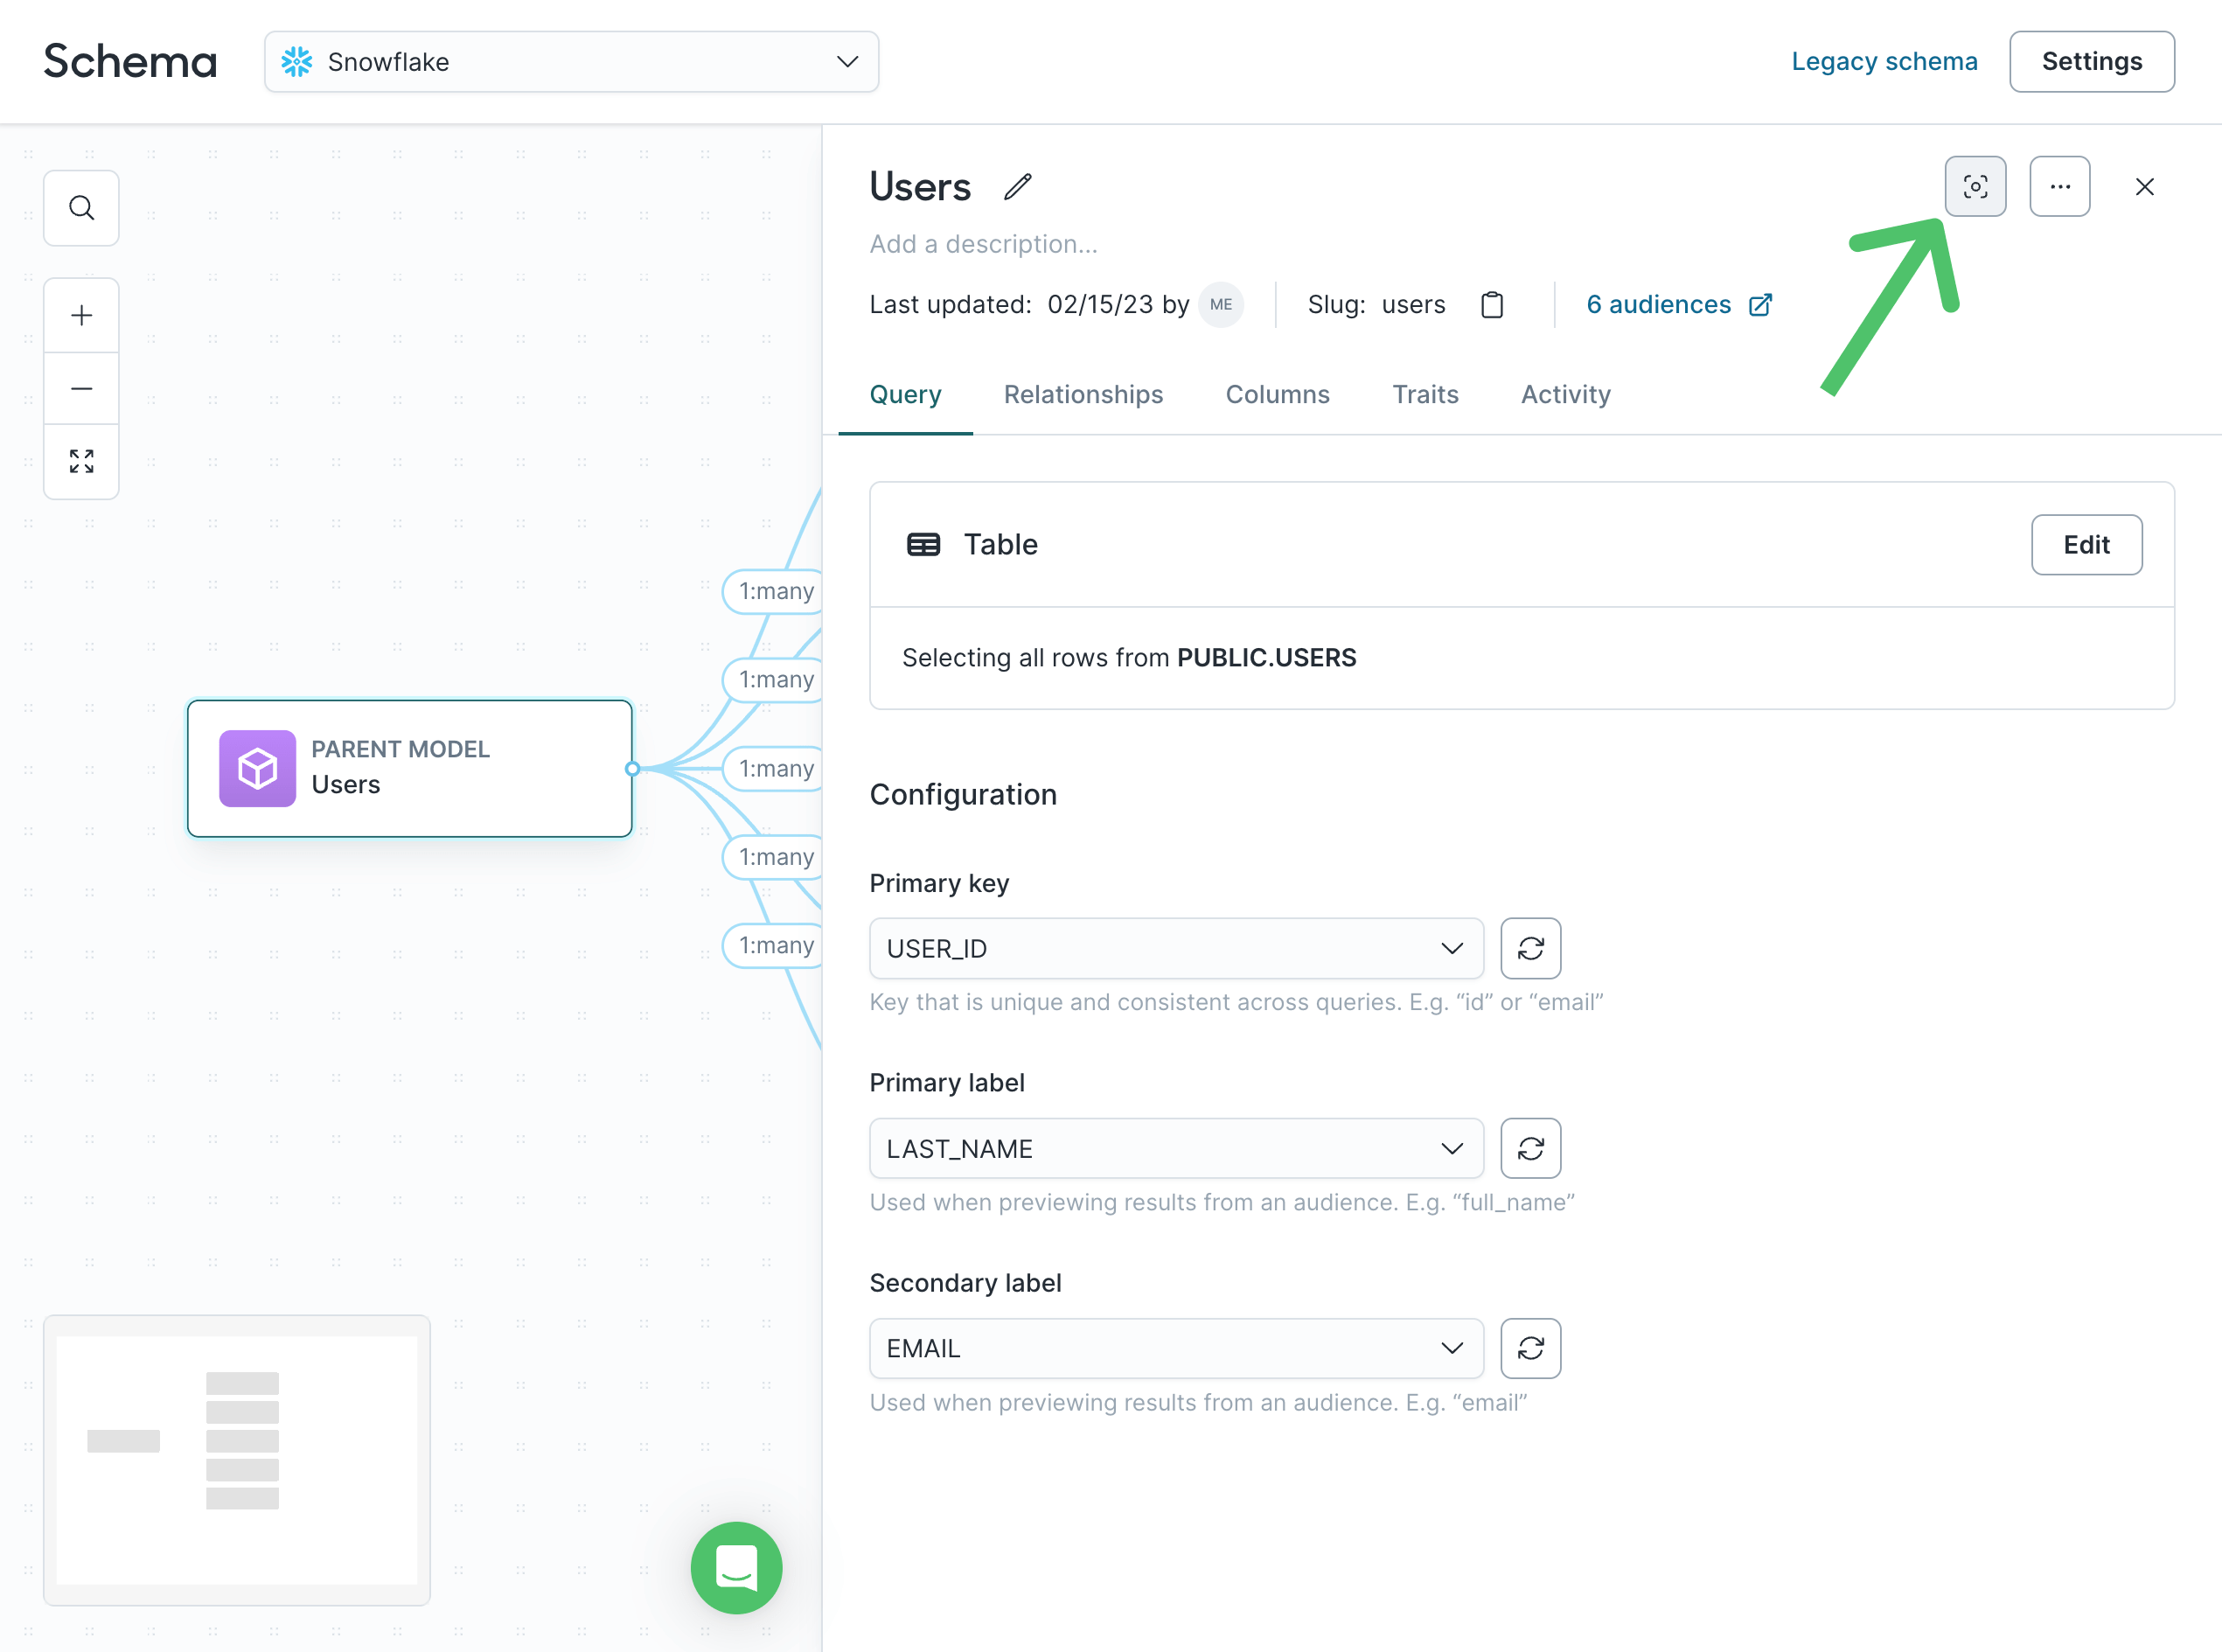Click the focus-on-model icon button
This screenshot has height=1652, width=2222.
tap(1974, 187)
